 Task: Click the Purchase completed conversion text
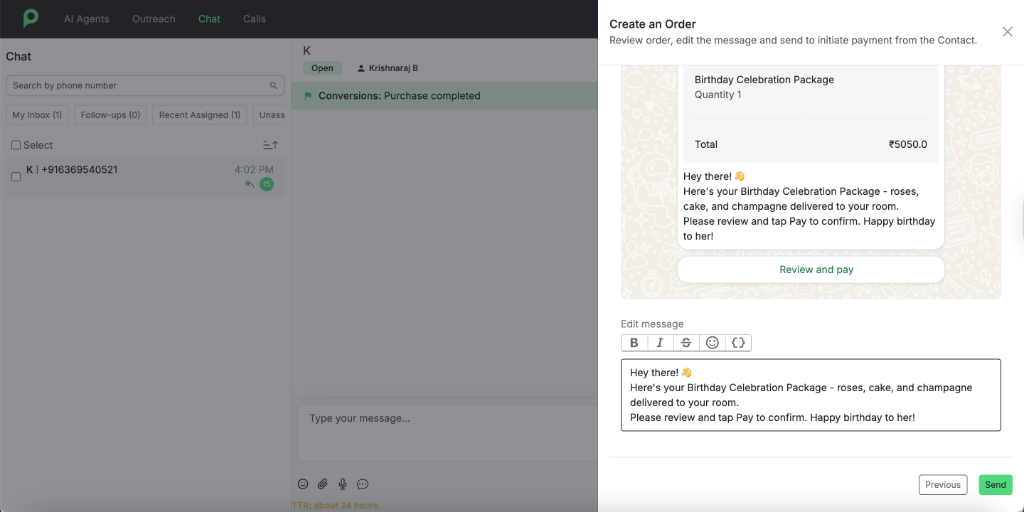(x=432, y=96)
